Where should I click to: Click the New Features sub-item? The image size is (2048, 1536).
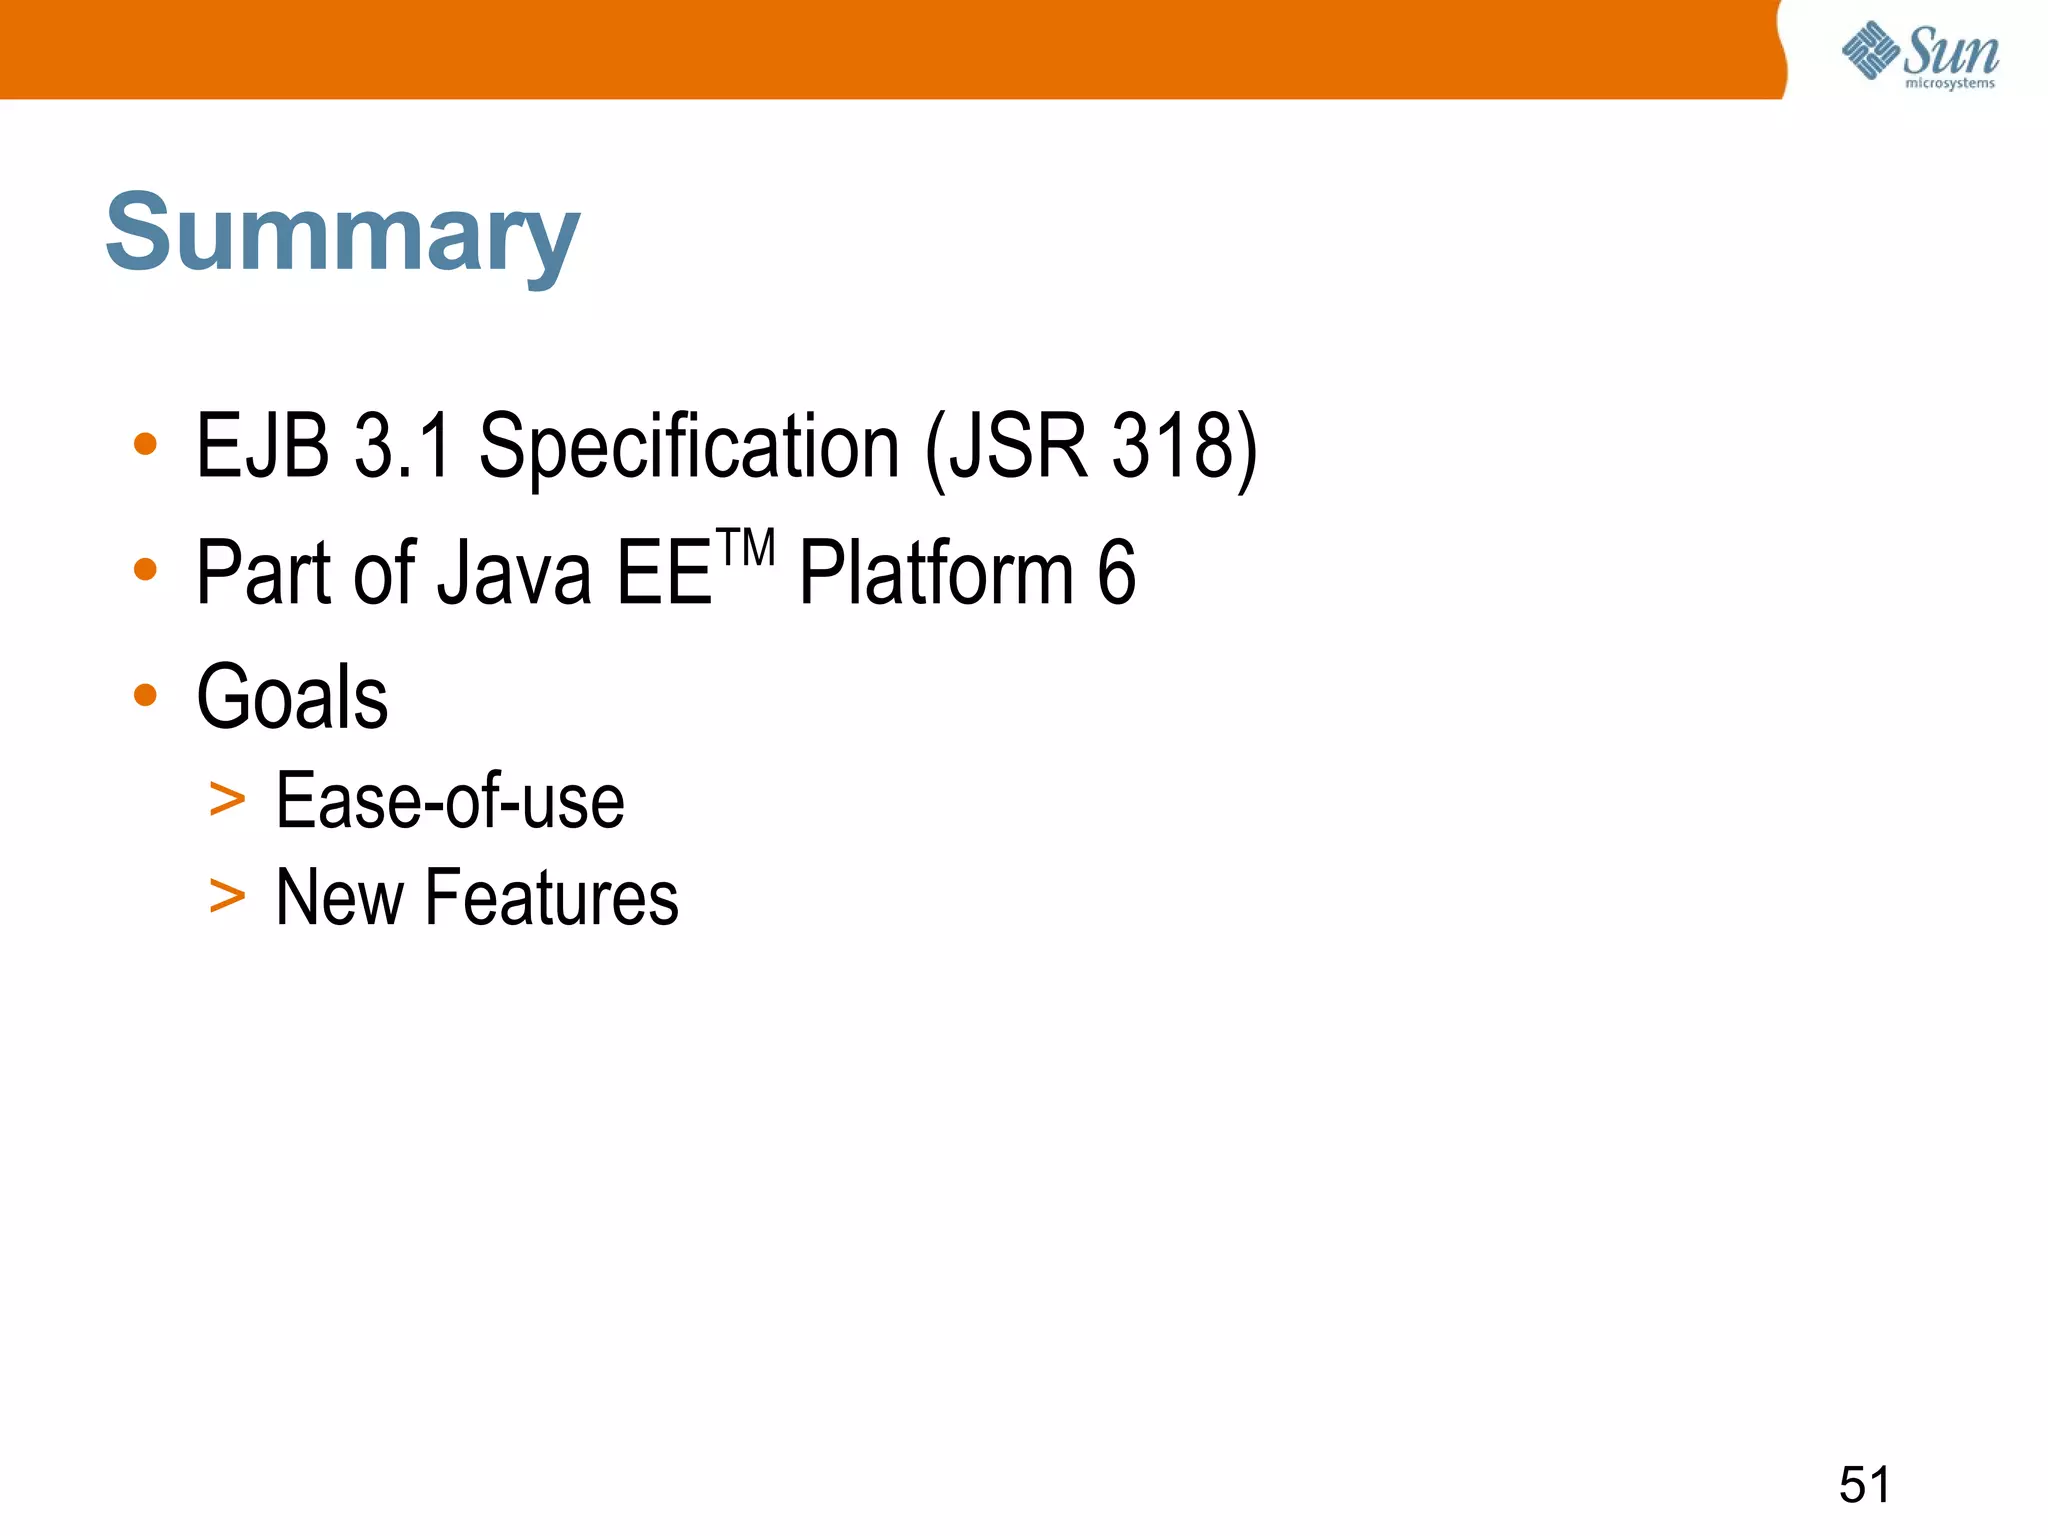[476, 897]
